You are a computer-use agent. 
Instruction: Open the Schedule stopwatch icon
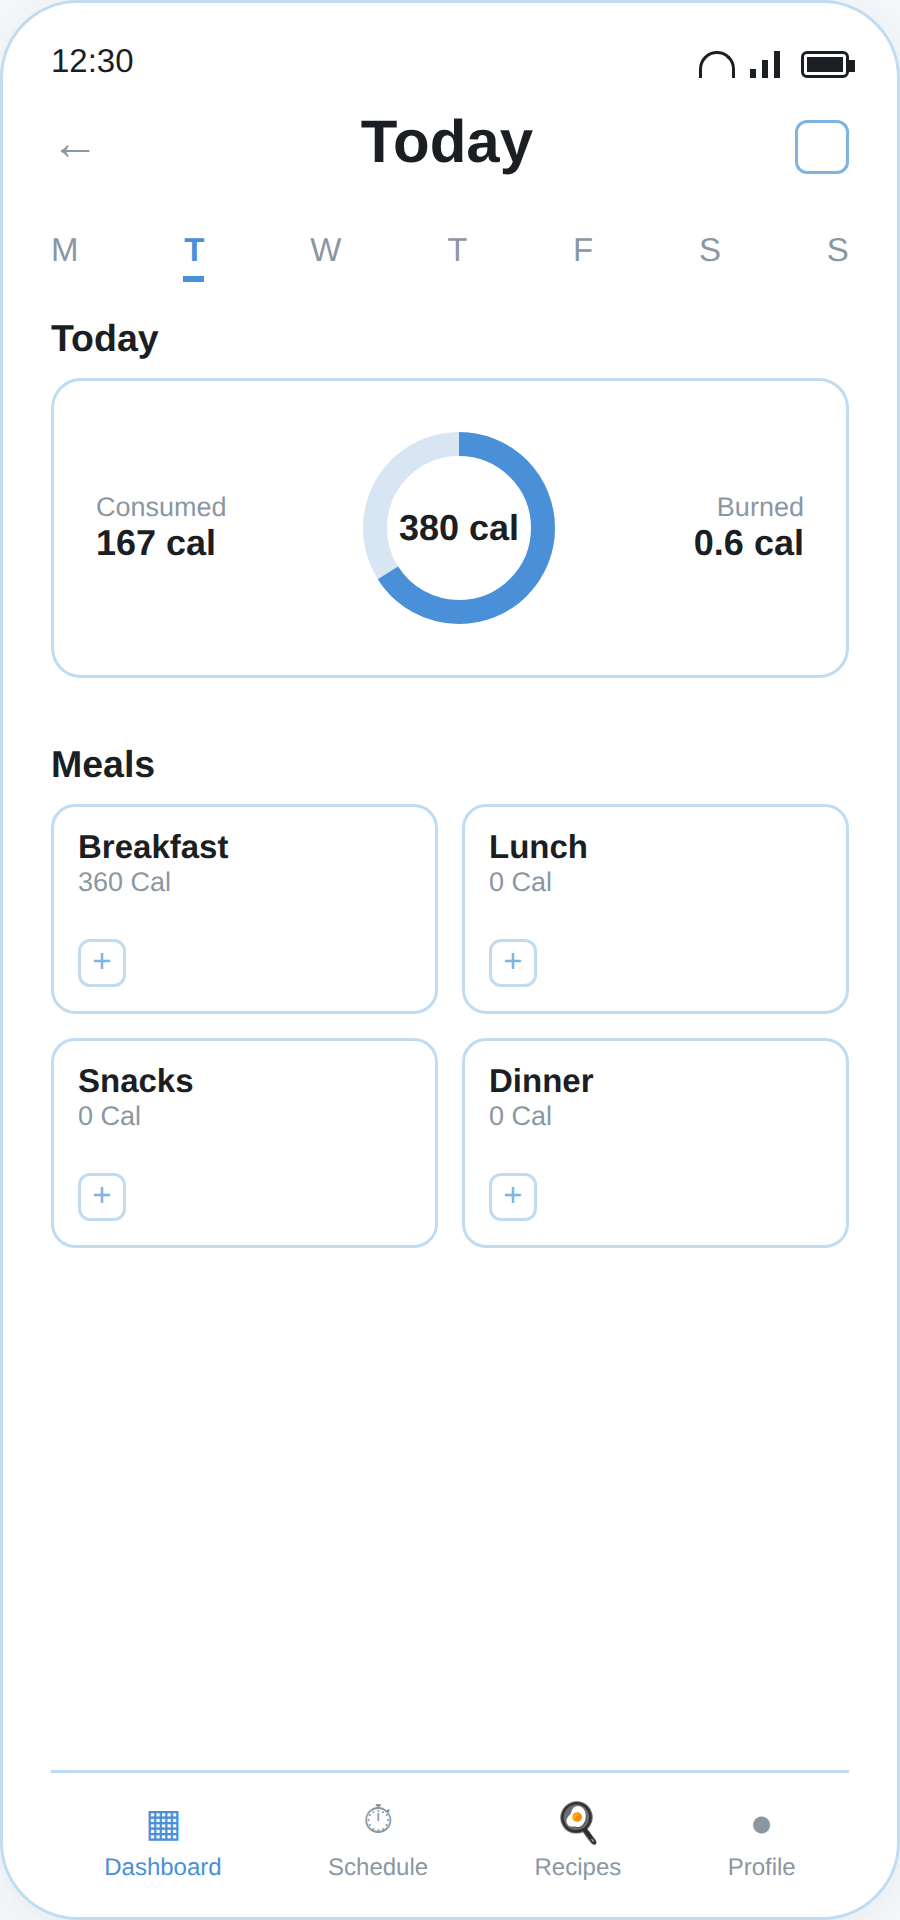pyautogui.click(x=378, y=1820)
